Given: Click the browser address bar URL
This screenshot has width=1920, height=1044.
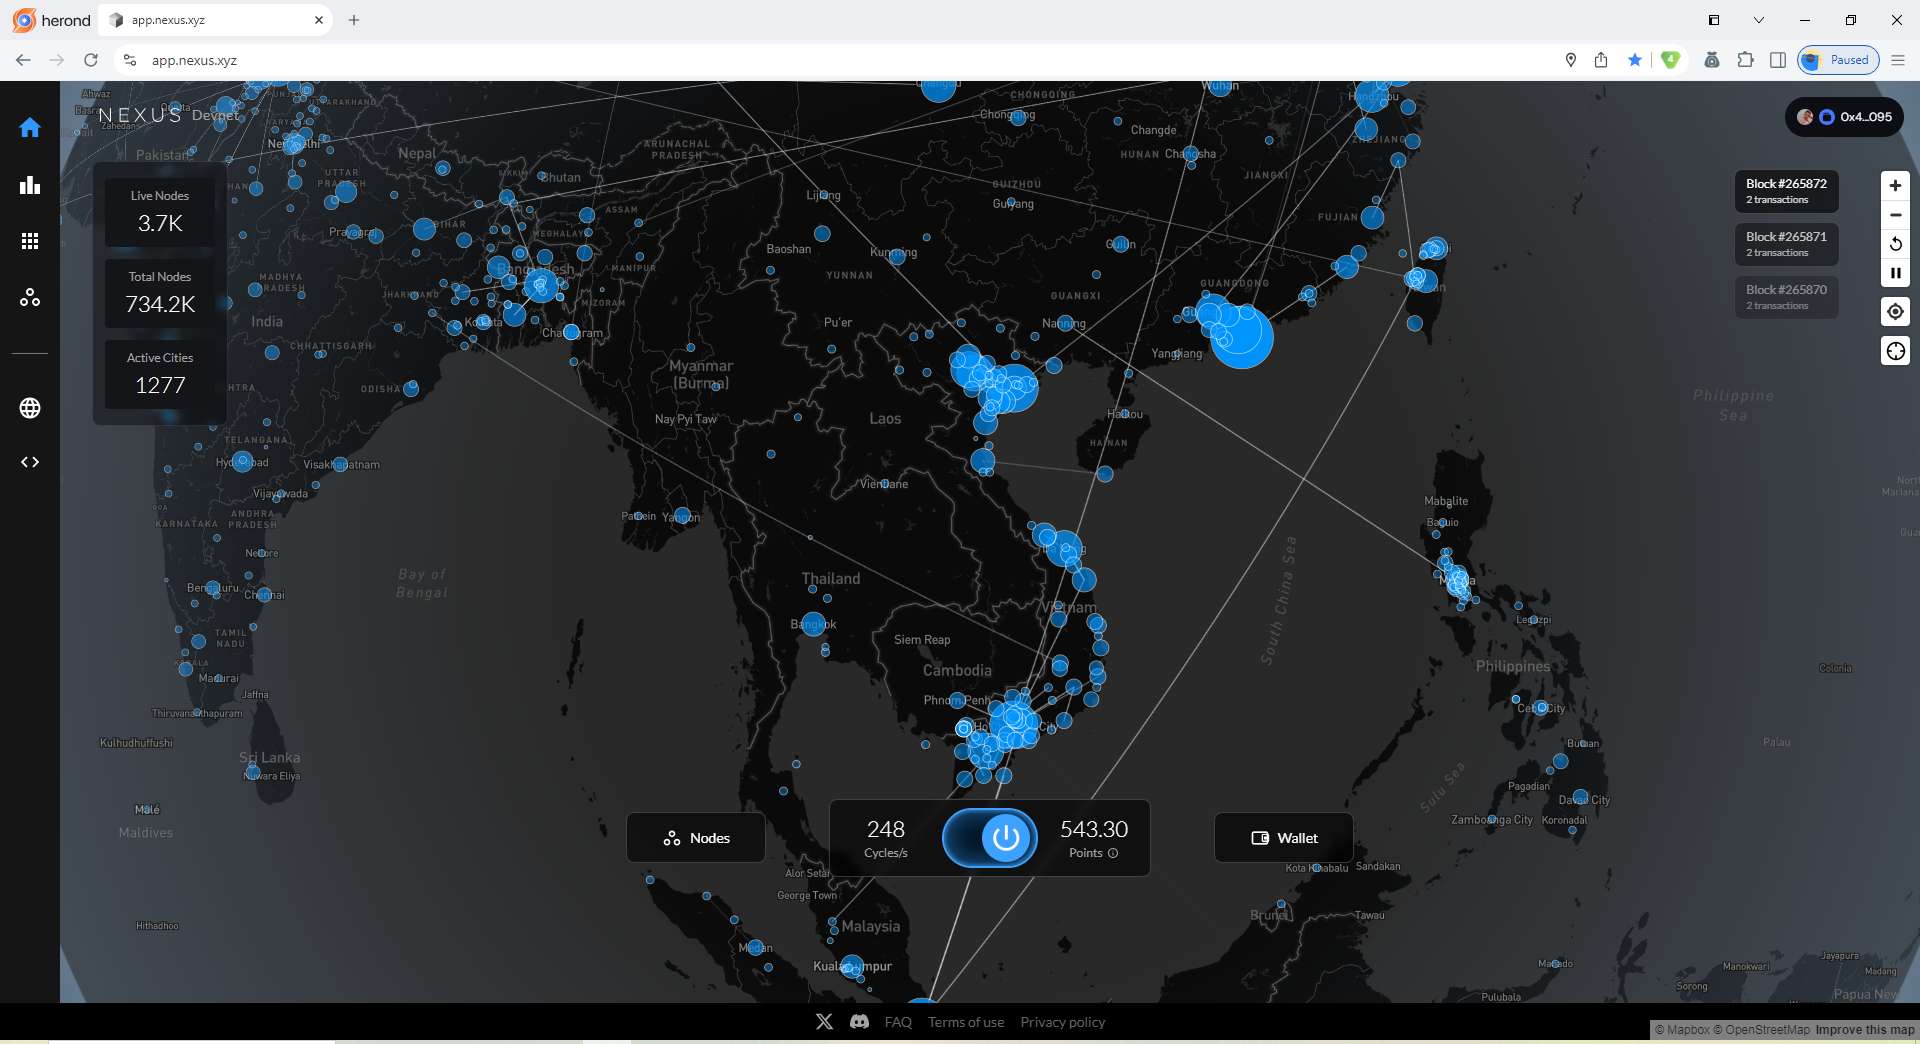Looking at the screenshot, I should click(x=194, y=60).
